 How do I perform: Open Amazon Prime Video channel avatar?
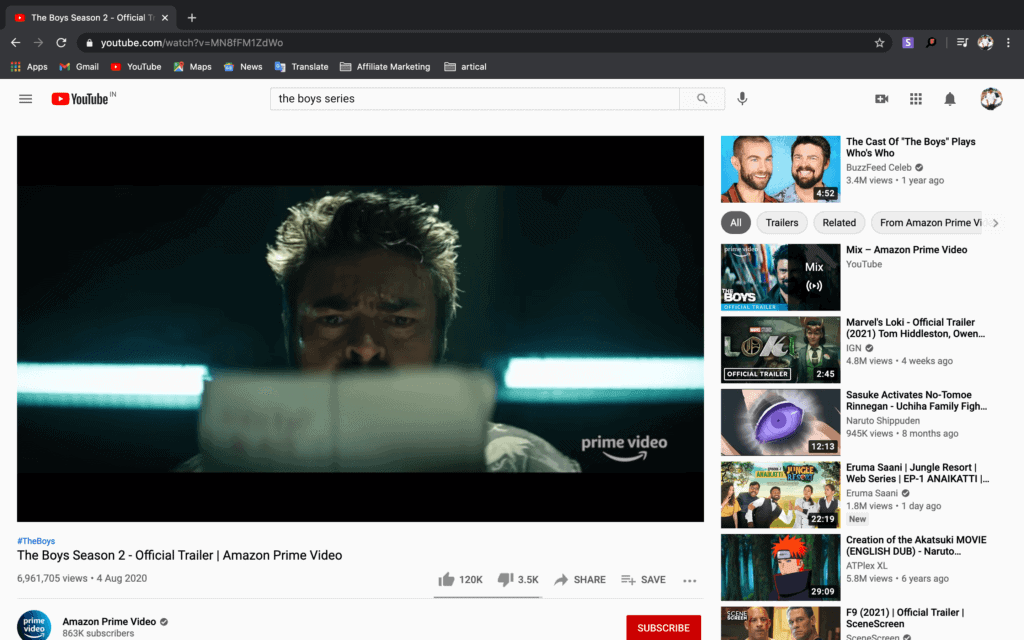click(x=34, y=625)
